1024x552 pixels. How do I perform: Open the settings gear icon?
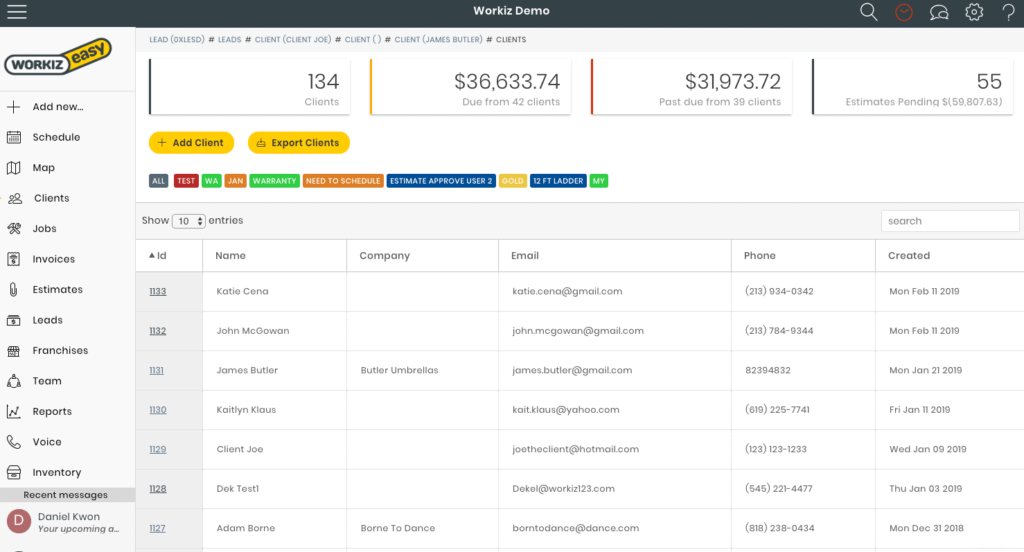click(974, 12)
